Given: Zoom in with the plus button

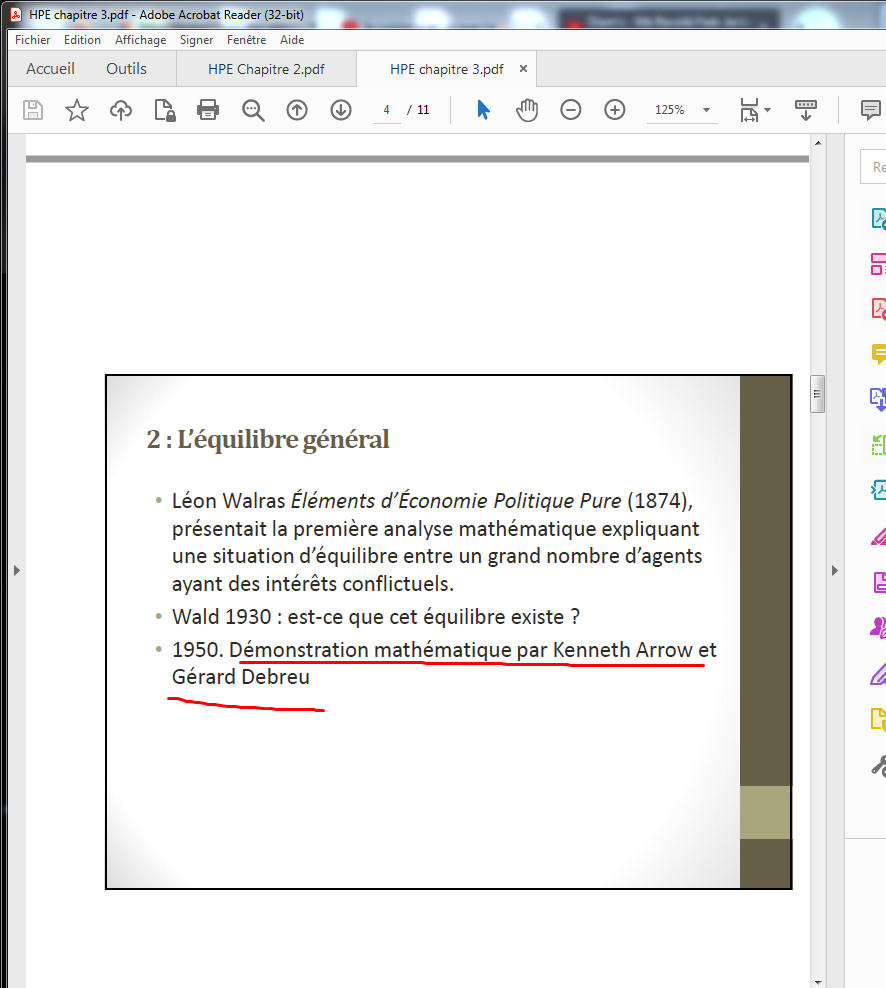Looking at the screenshot, I should (x=615, y=110).
